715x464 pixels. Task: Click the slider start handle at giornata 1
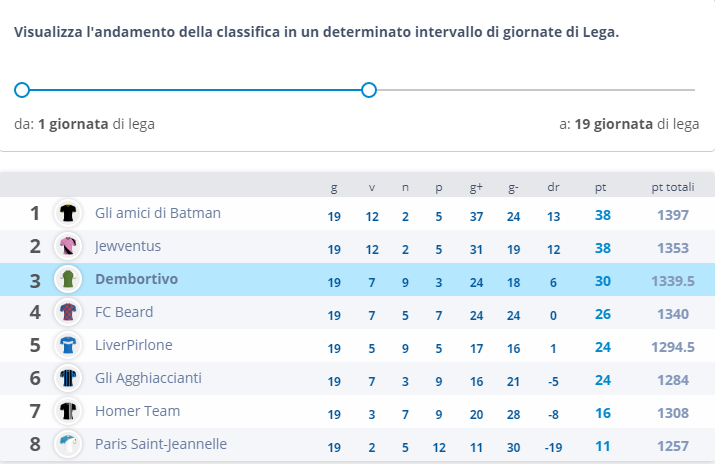(x=22, y=90)
